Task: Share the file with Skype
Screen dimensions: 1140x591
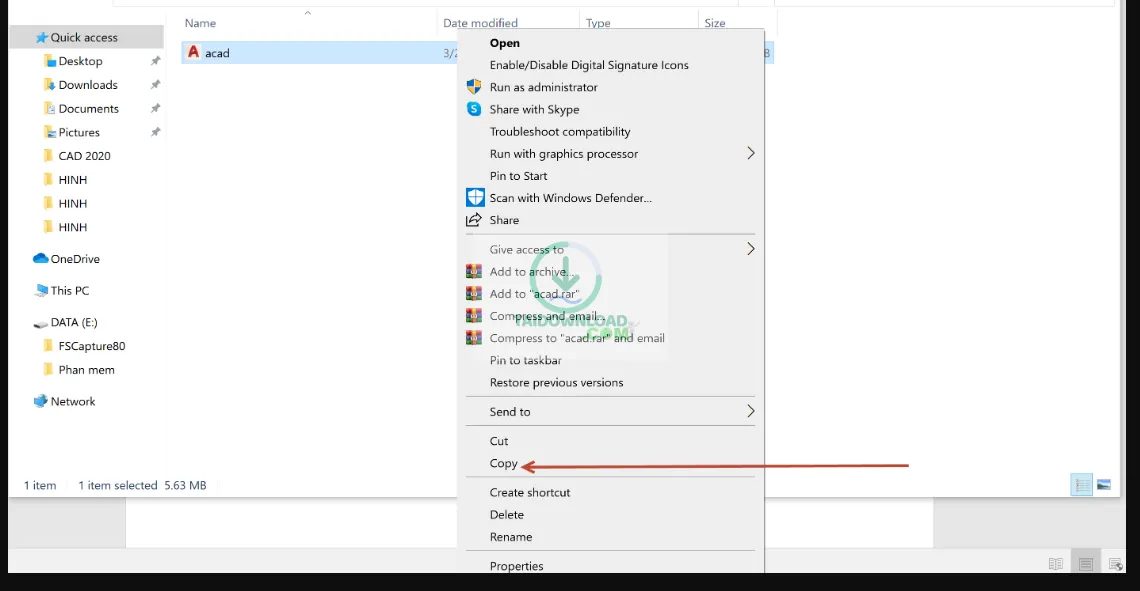Action: coord(533,109)
